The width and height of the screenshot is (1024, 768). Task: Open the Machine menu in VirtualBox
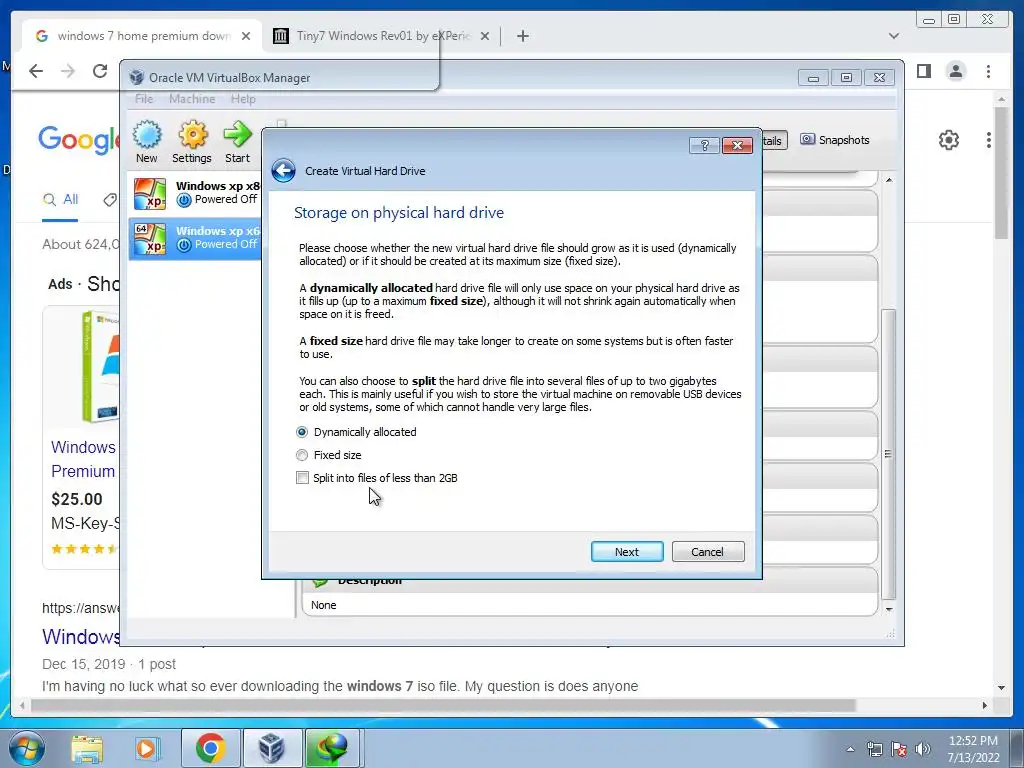pyautogui.click(x=192, y=99)
